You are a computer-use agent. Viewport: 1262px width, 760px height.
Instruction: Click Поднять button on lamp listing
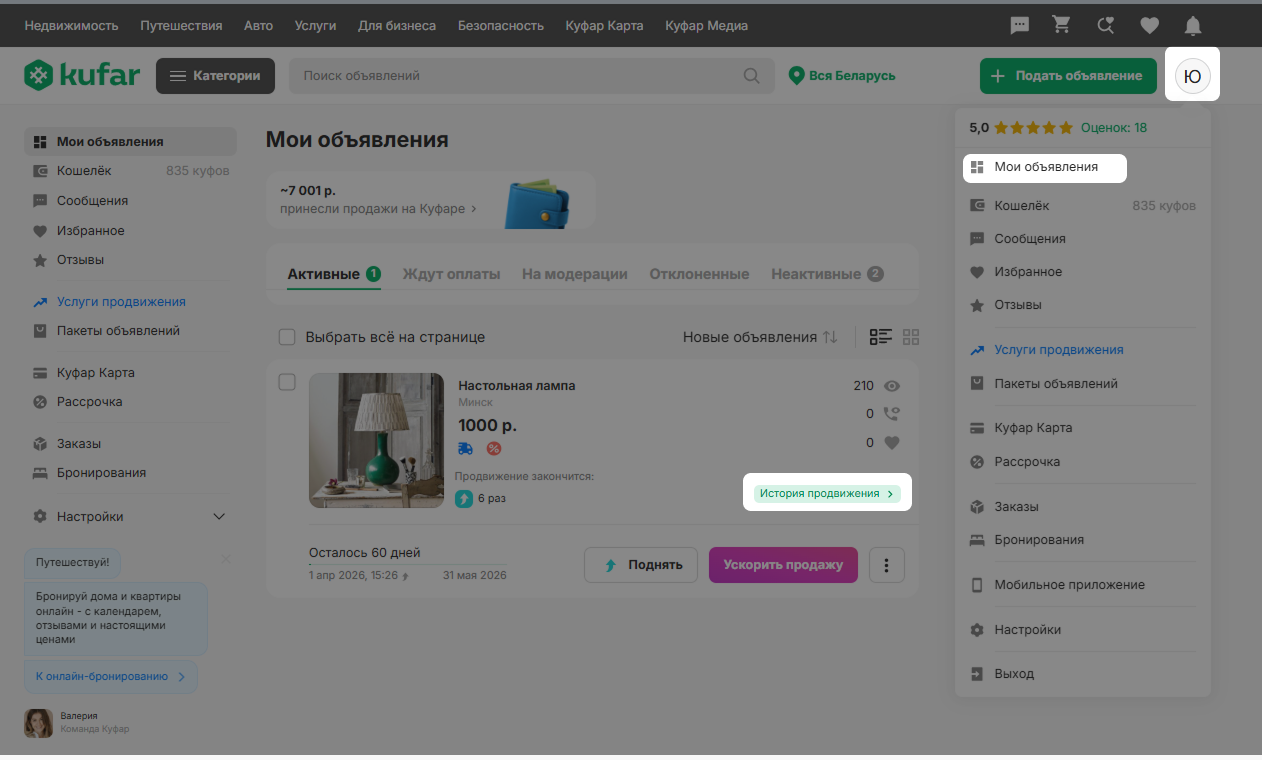pos(640,565)
